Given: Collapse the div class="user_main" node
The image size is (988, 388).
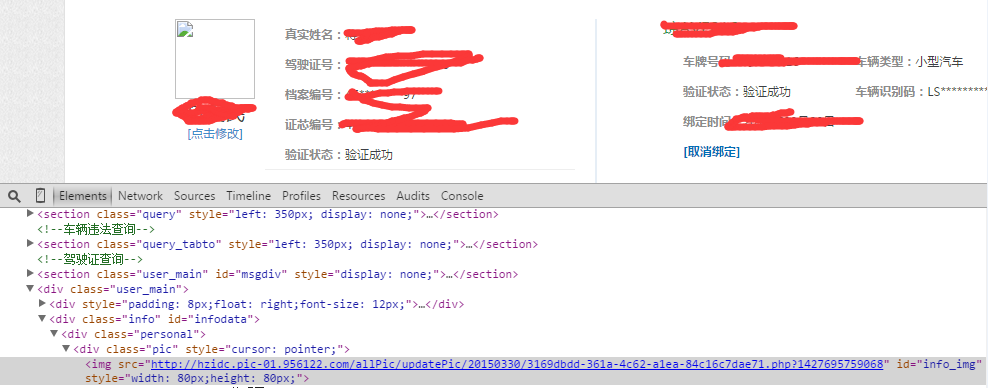Looking at the screenshot, I should tap(30, 289).
